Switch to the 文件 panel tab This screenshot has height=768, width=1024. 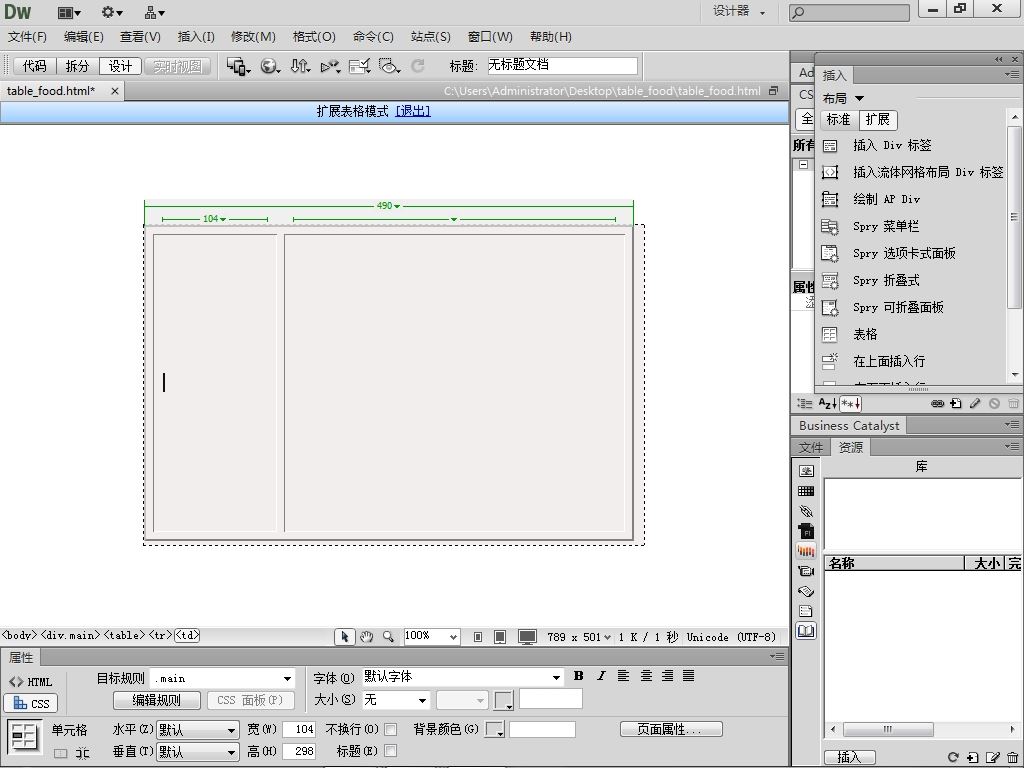click(x=810, y=447)
